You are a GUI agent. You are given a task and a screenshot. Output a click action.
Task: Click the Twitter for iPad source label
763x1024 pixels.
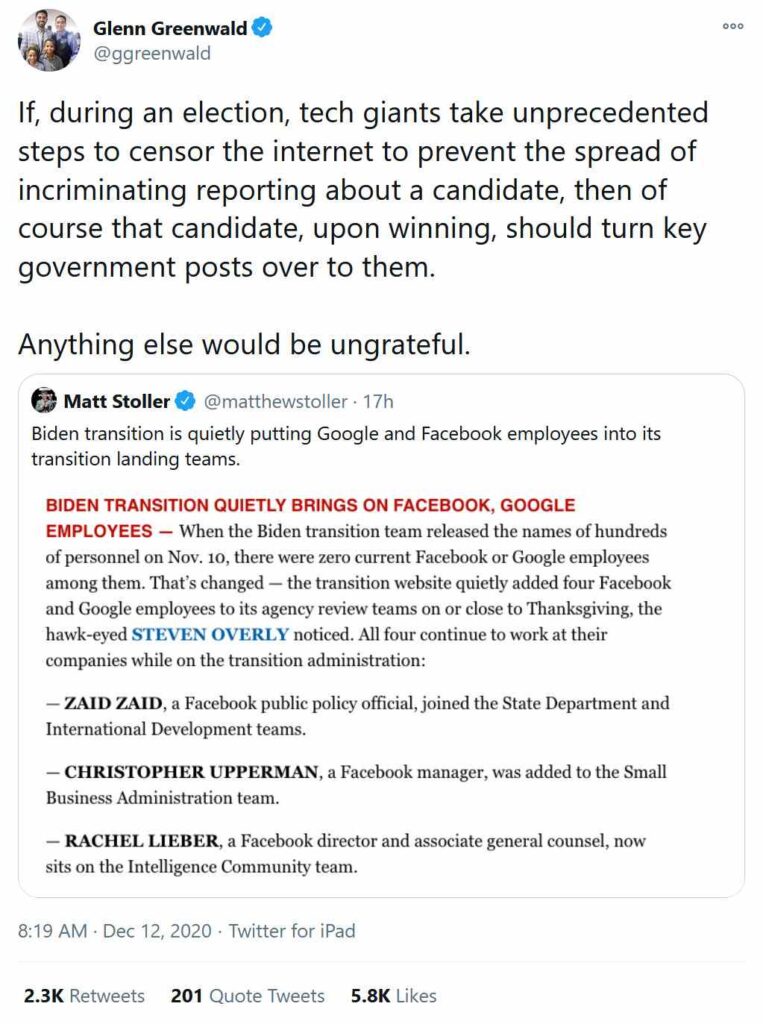(x=292, y=931)
